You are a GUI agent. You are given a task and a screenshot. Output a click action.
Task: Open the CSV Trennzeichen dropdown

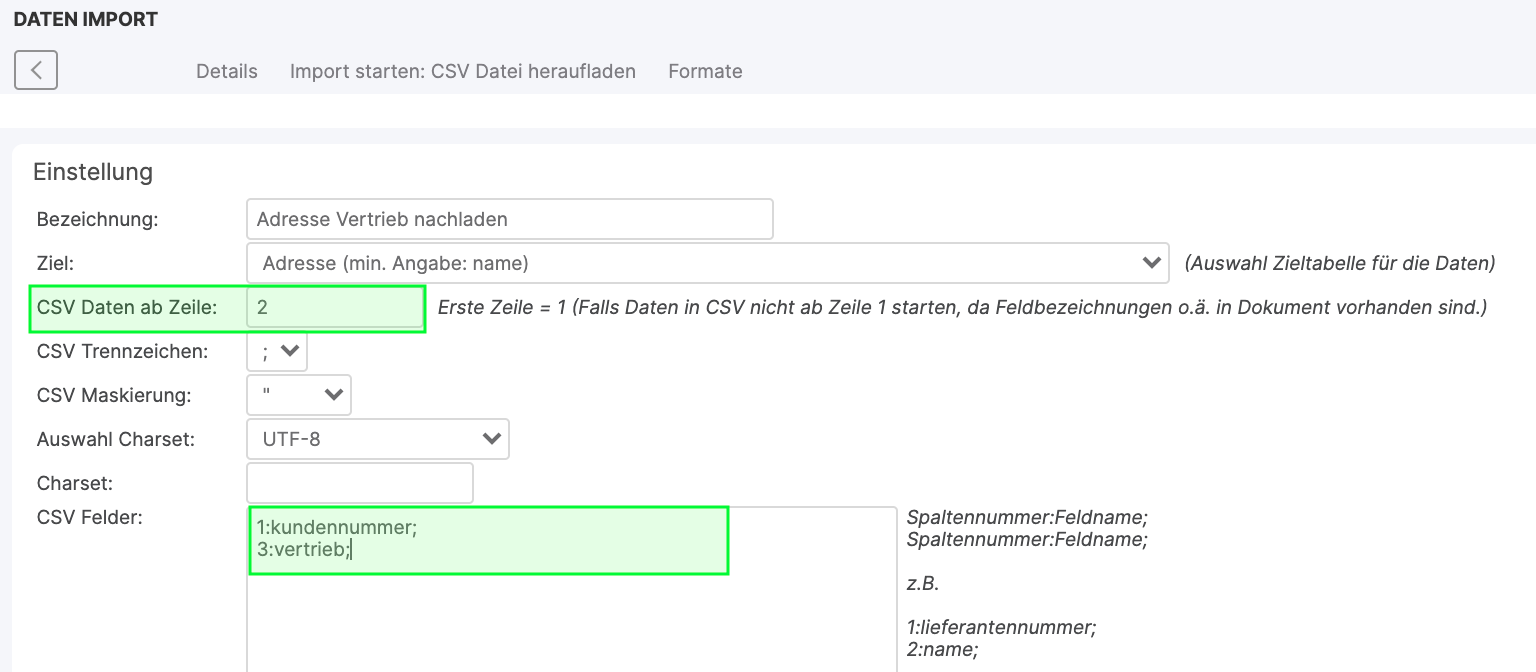click(277, 351)
